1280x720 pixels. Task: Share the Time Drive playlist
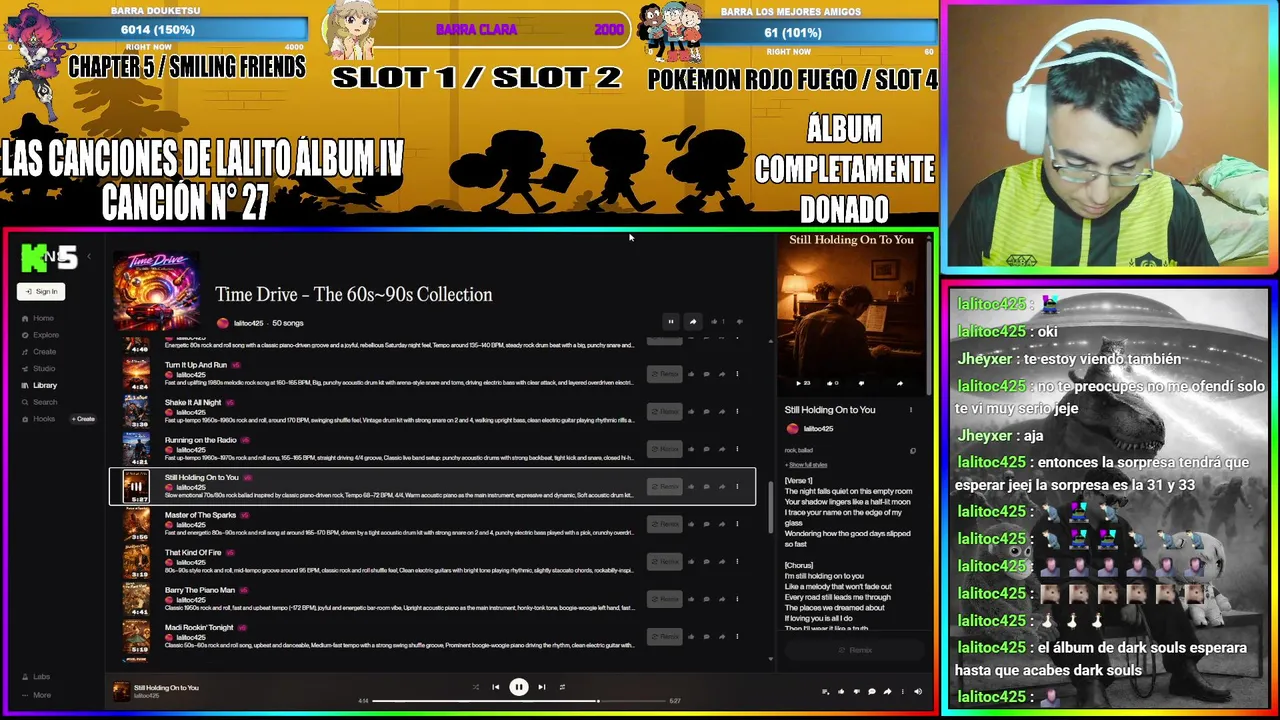693,322
